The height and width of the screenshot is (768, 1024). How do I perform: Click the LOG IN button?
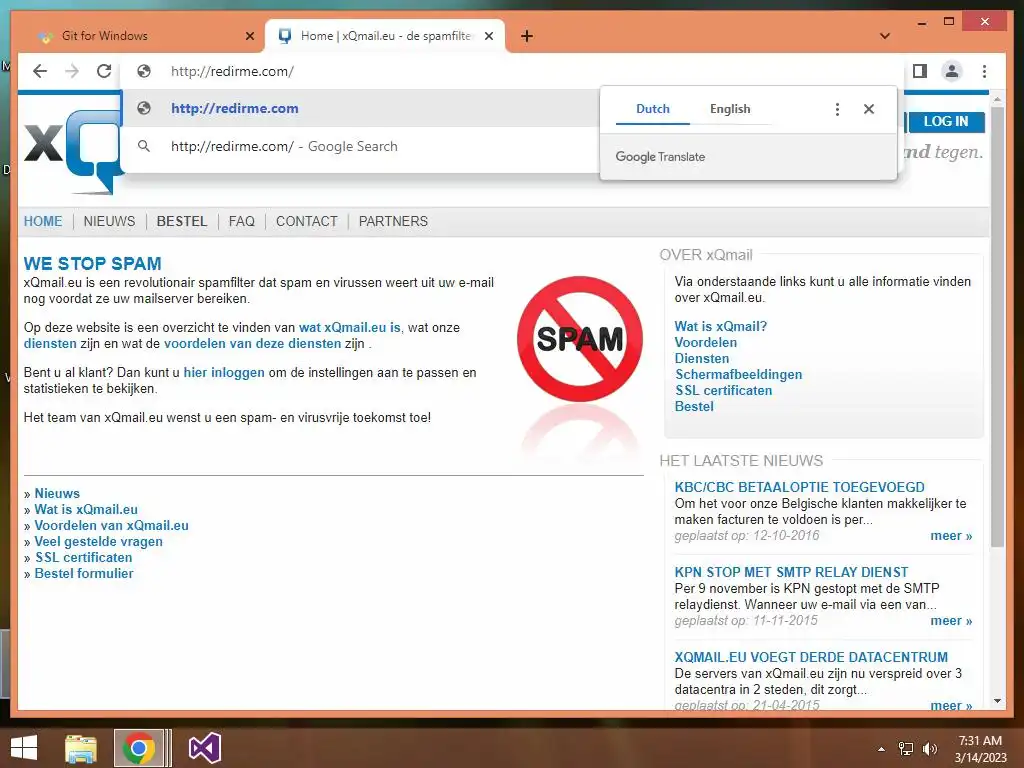945,121
